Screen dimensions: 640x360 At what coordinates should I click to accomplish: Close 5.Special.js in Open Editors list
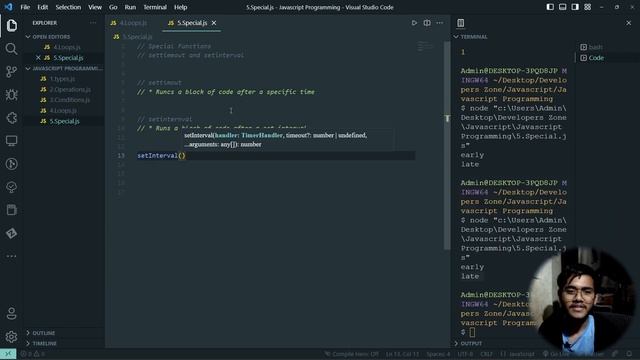(x=38, y=58)
